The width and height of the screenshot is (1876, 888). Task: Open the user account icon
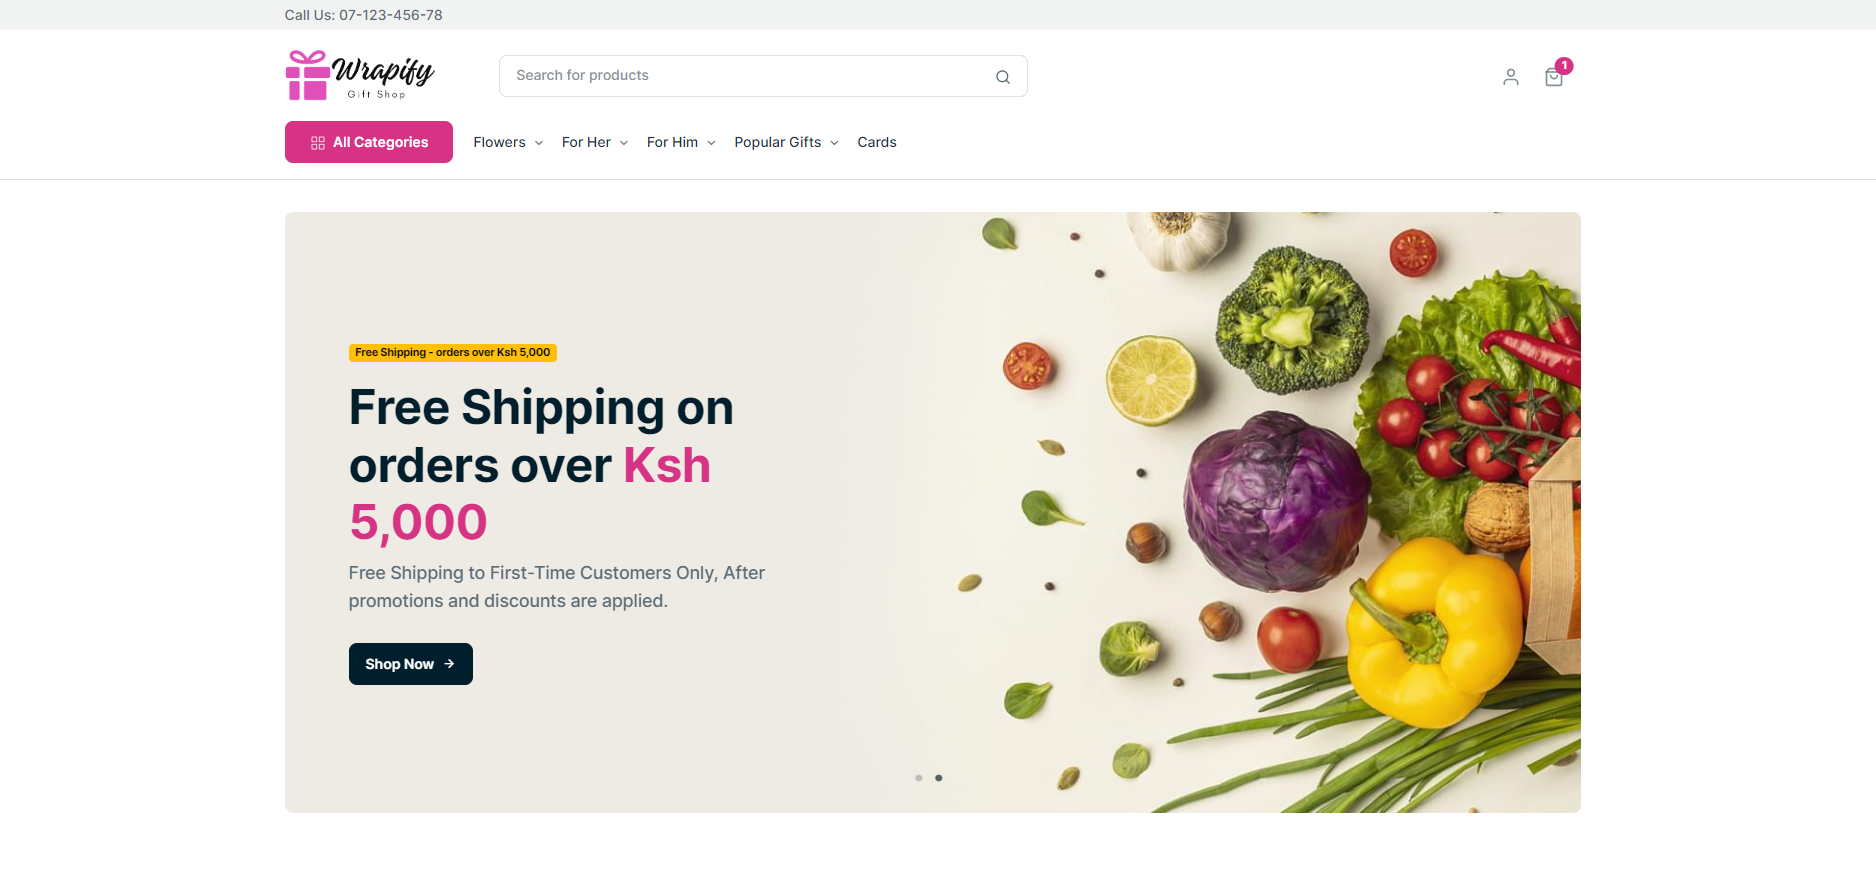tap(1511, 77)
